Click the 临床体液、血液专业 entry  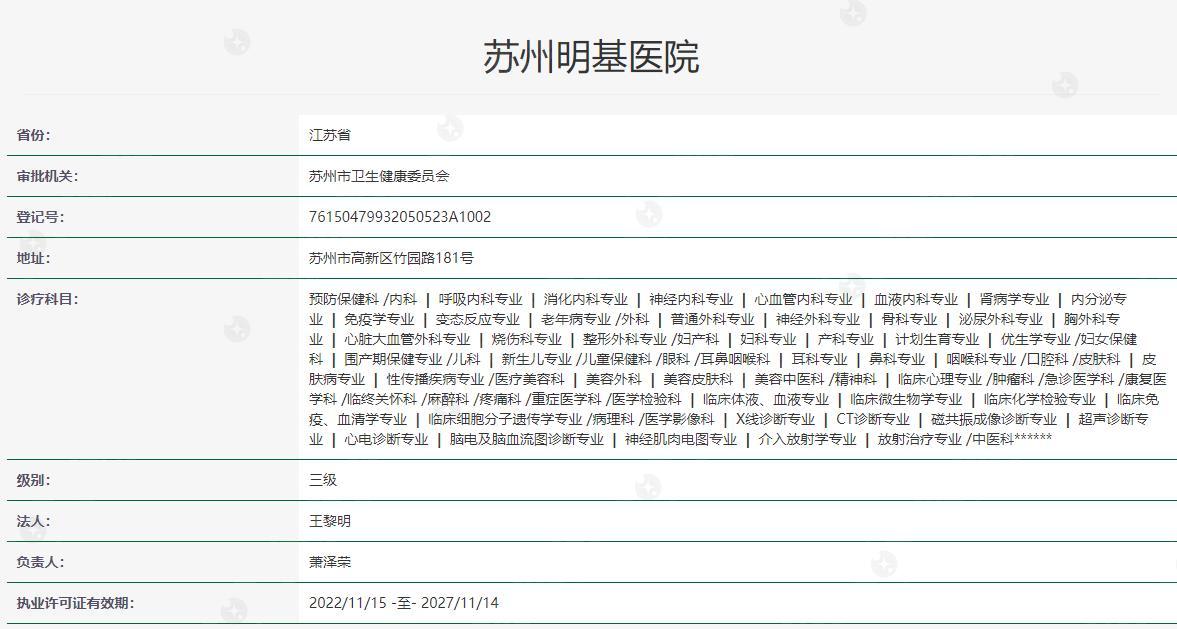tap(766, 399)
